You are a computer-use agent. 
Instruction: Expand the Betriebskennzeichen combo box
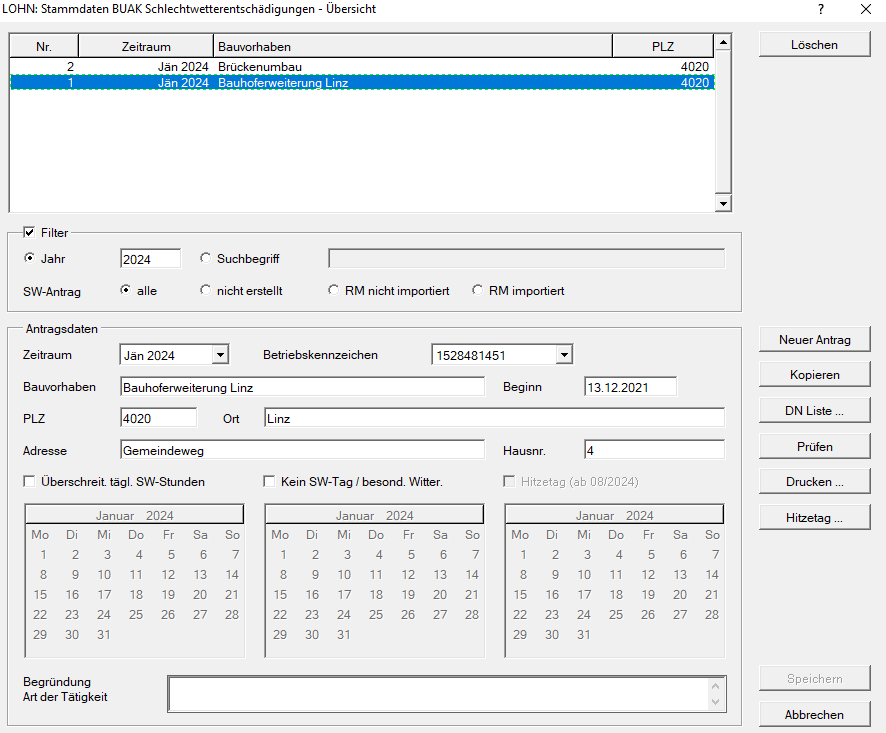coord(564,355)
